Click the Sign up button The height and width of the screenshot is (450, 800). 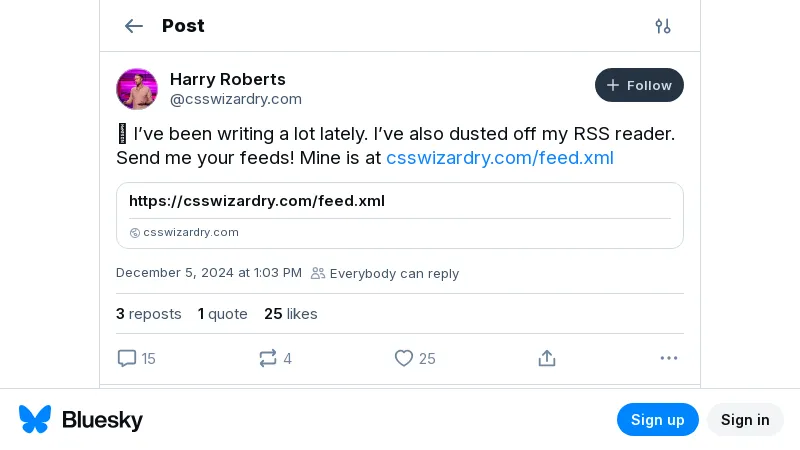(x=657, y=419)
